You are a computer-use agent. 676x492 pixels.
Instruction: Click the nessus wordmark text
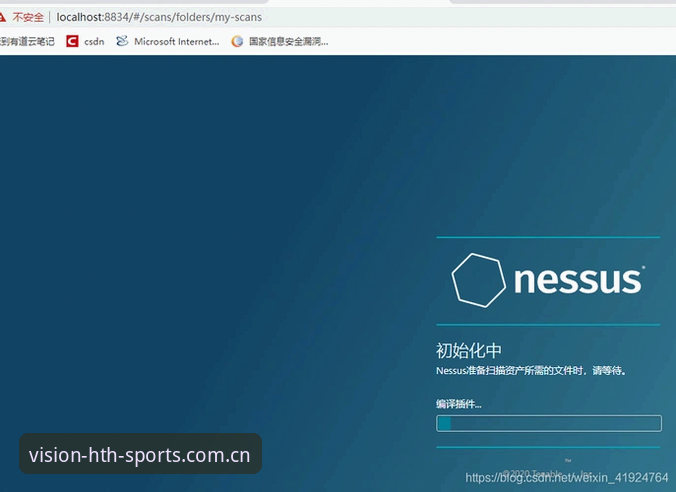point(579,280)
